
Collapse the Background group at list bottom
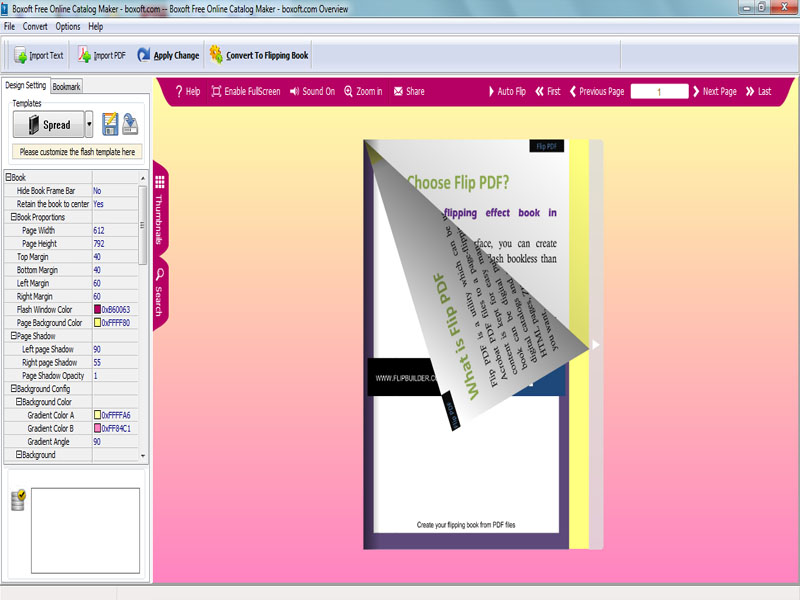(x=19, y=455)
